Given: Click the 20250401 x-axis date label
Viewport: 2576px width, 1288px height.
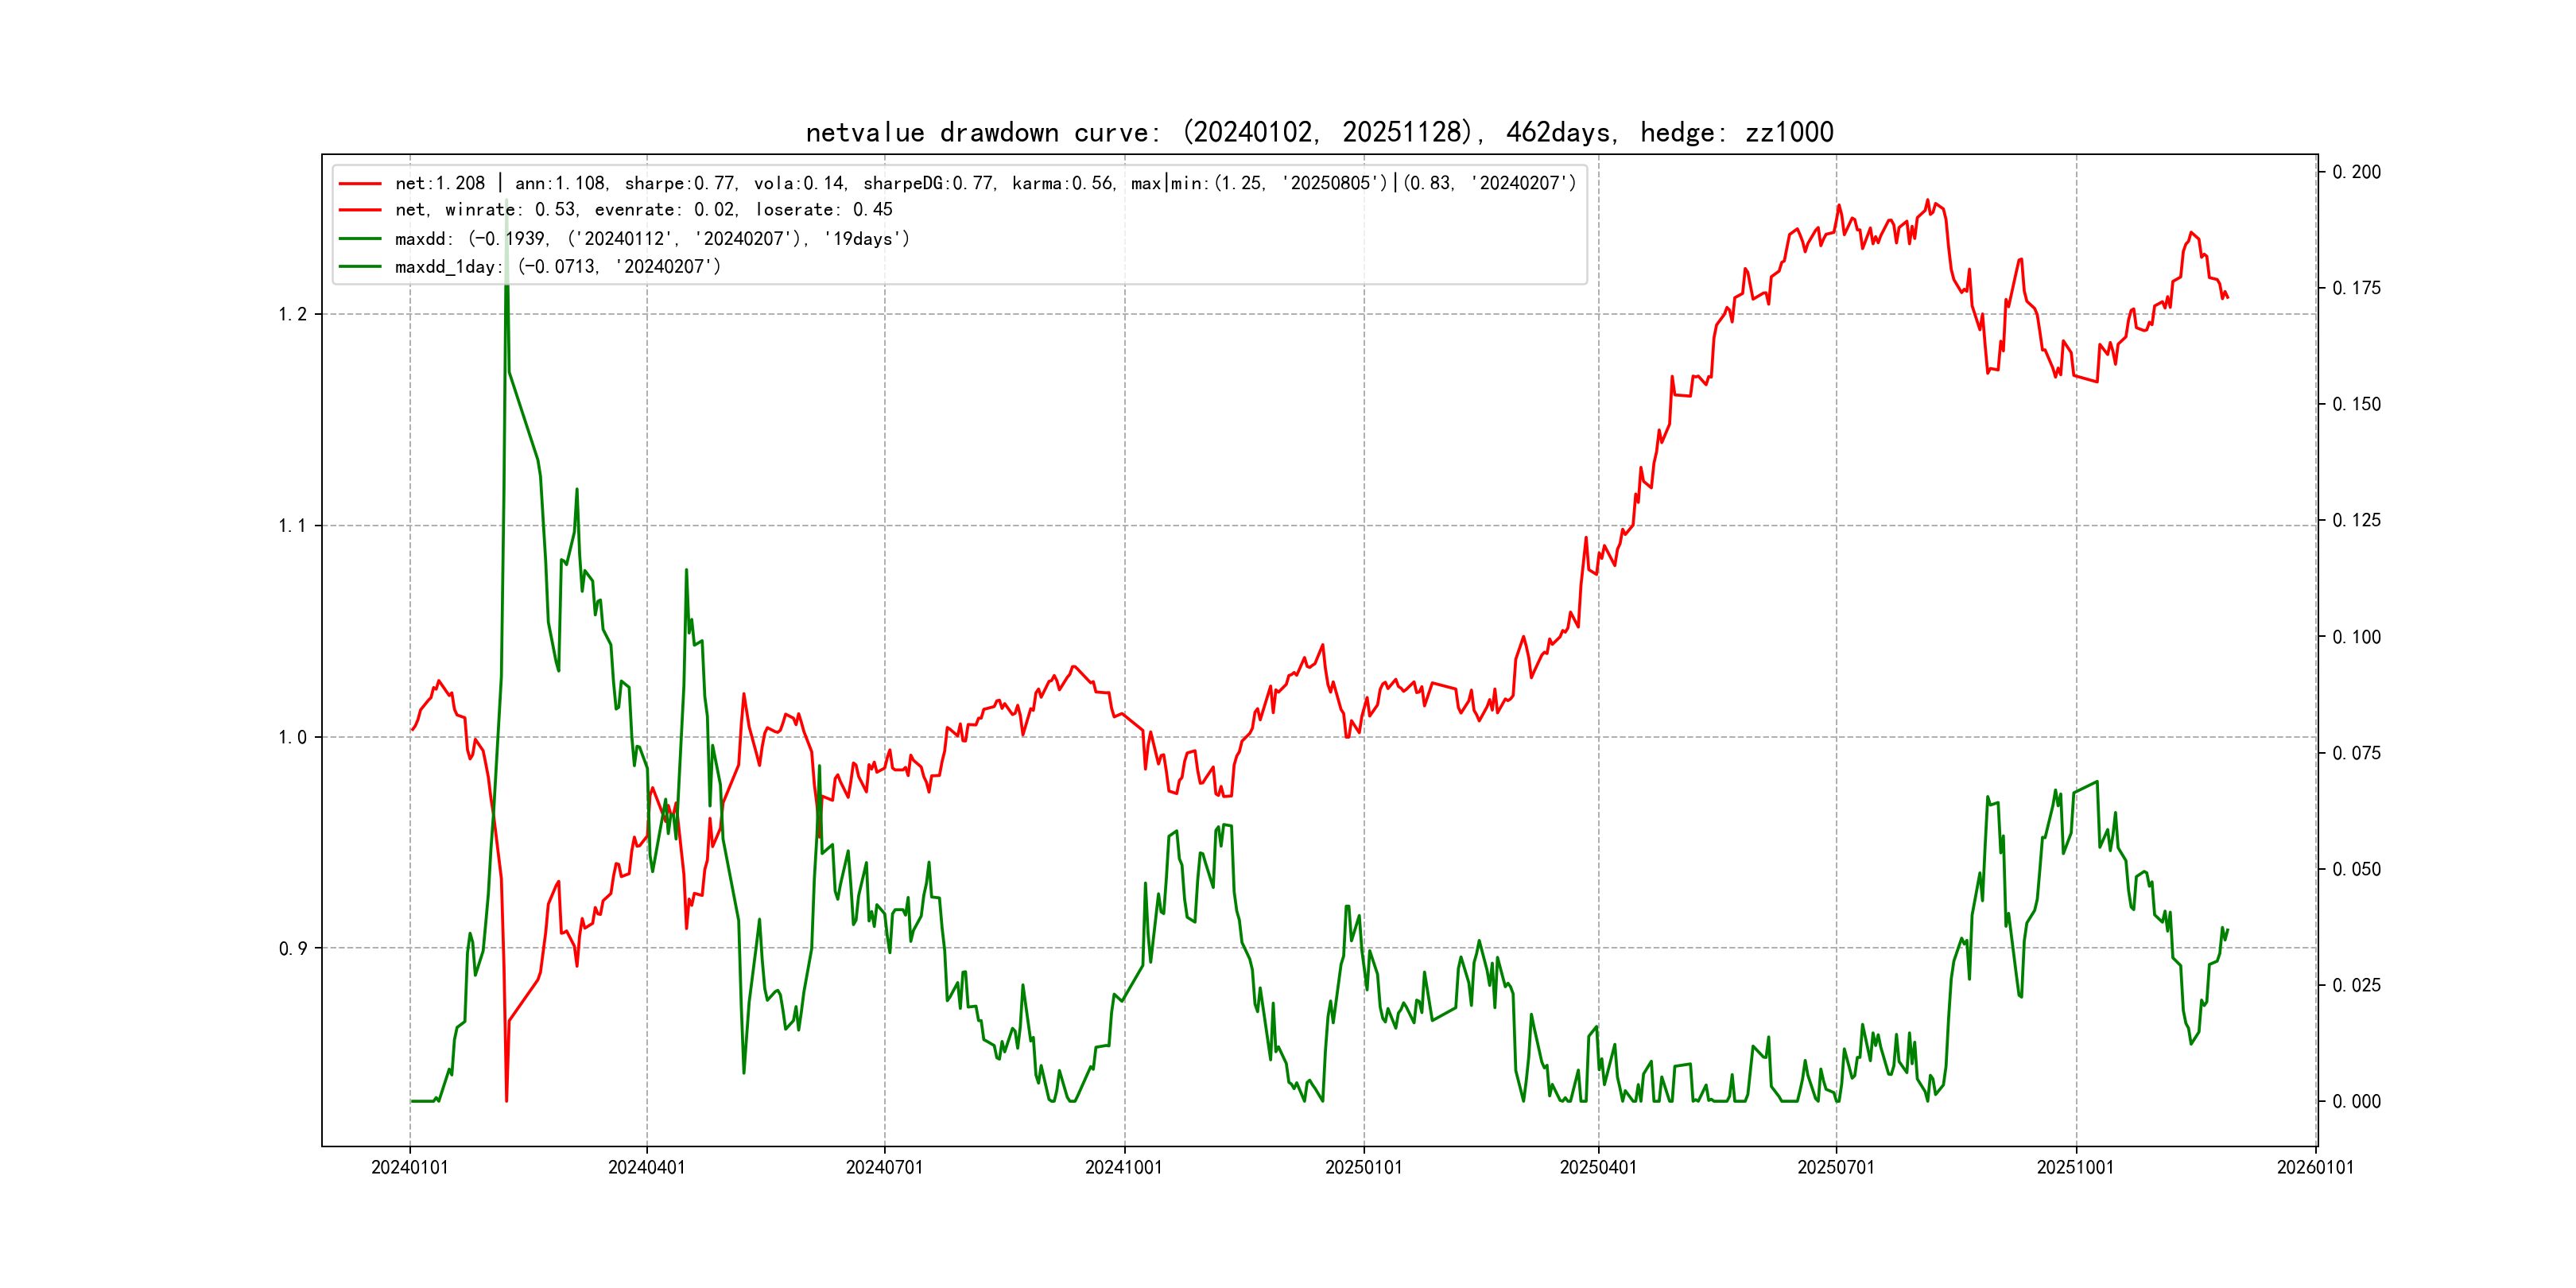Looking at the screenshot, I should click(1598, 1168).
